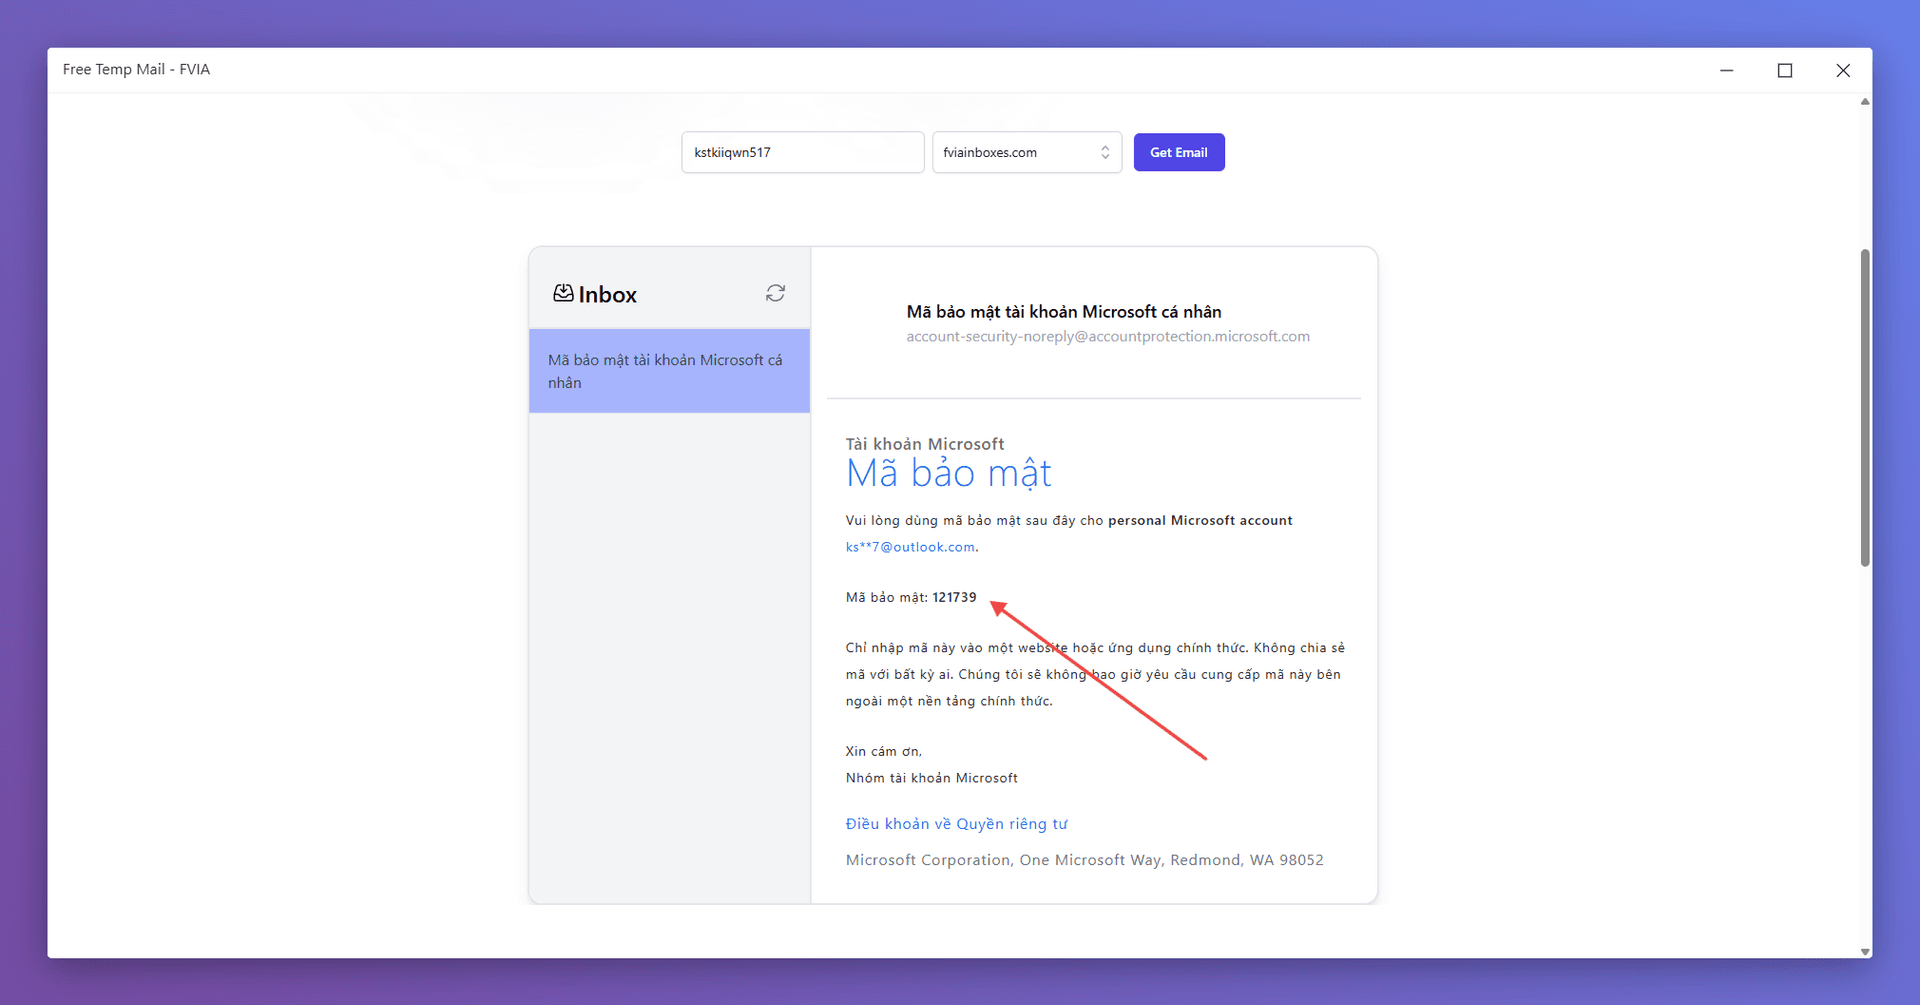Click the large blue Mã bảo mật heading

pyautogui.click(x=948, y=473)
